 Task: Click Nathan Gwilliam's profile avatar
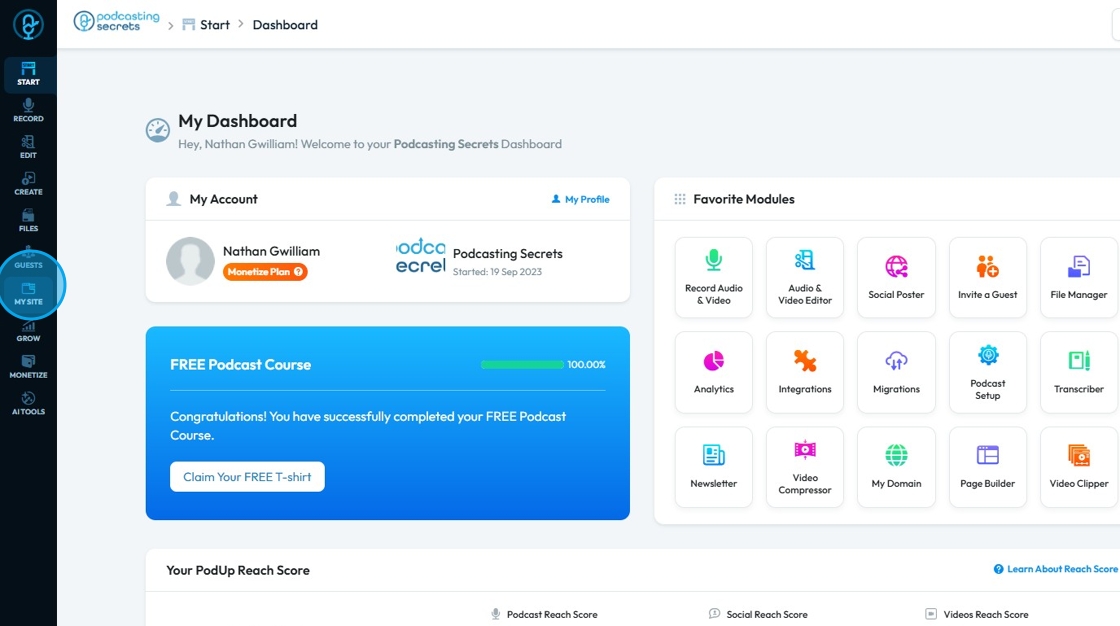[190, 261]
